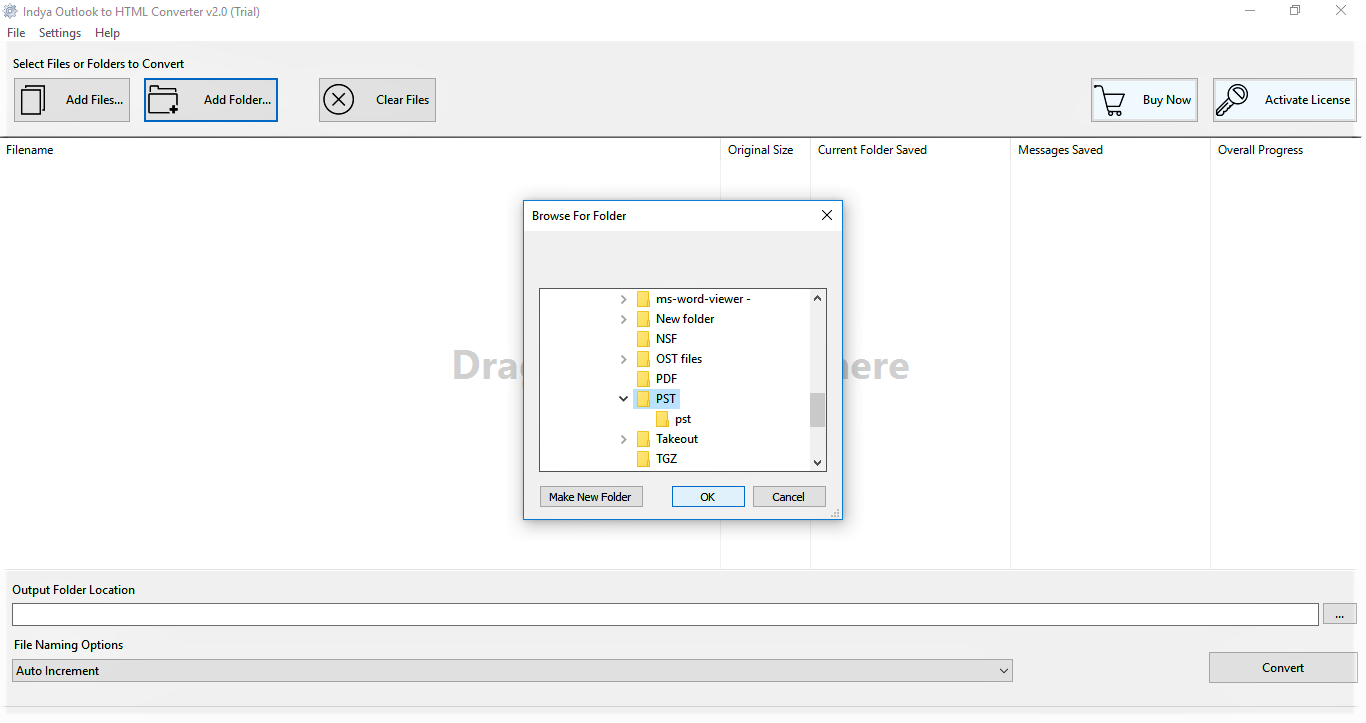
Task: Click the folder tree scrollbar up arrow
Action: (x=818, y=298)
